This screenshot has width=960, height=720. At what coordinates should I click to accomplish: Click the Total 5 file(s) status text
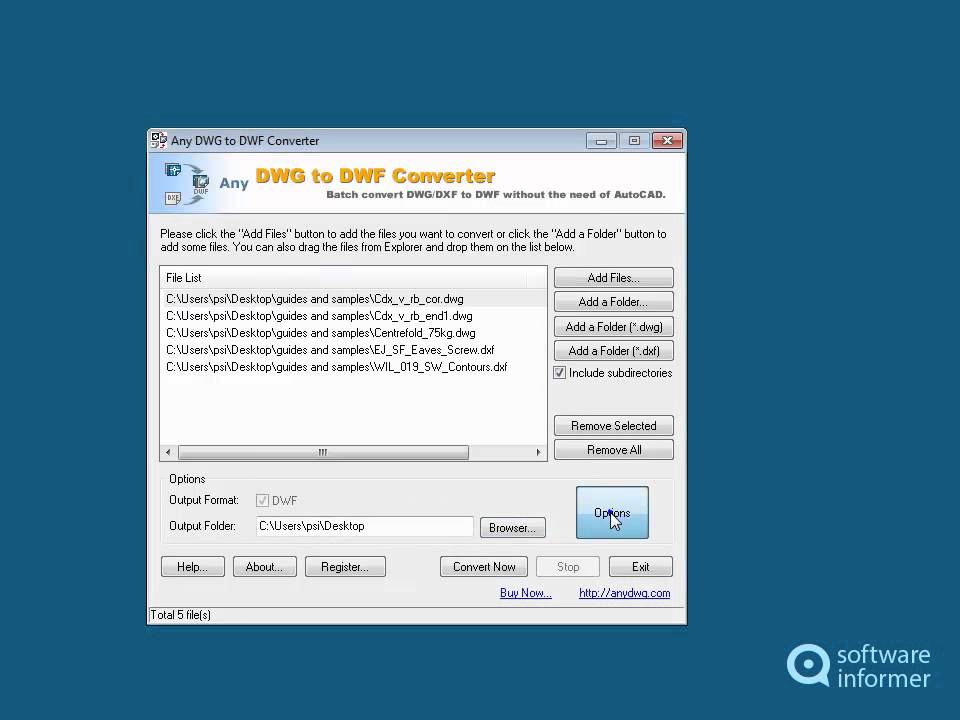[x=181, y=615]
